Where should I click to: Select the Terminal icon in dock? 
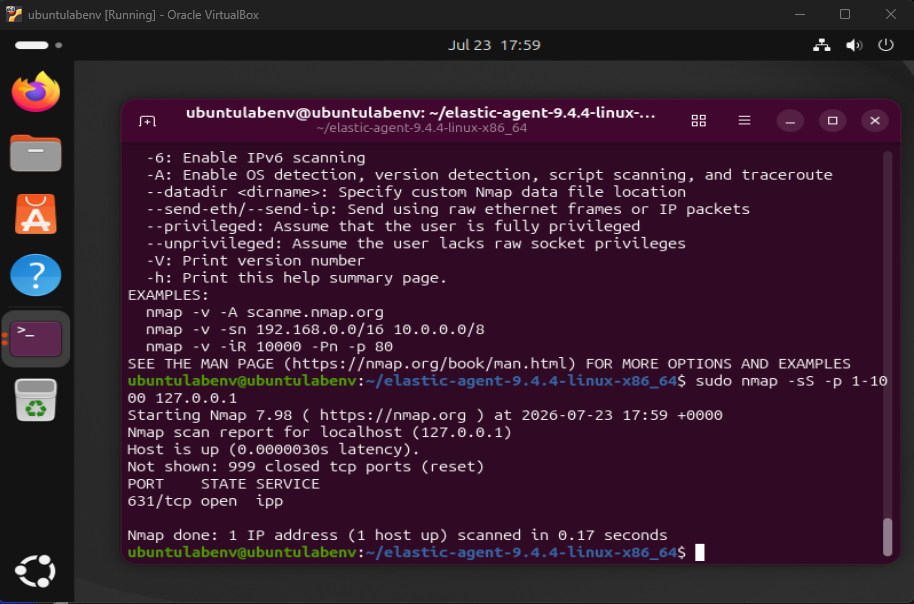[x=36, y=339]
